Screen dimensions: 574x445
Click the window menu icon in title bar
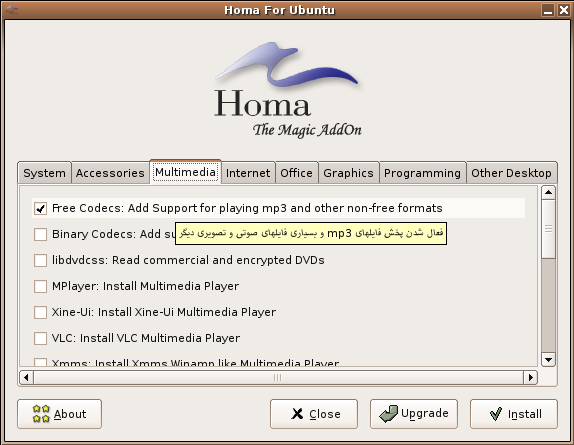[12, 10]
